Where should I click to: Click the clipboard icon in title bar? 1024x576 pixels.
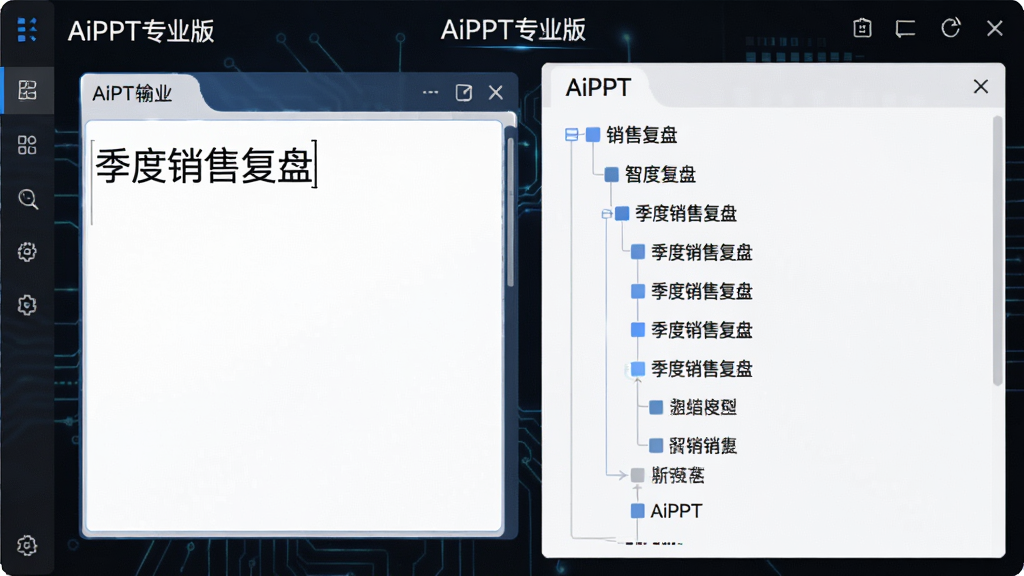pos(862,28)
